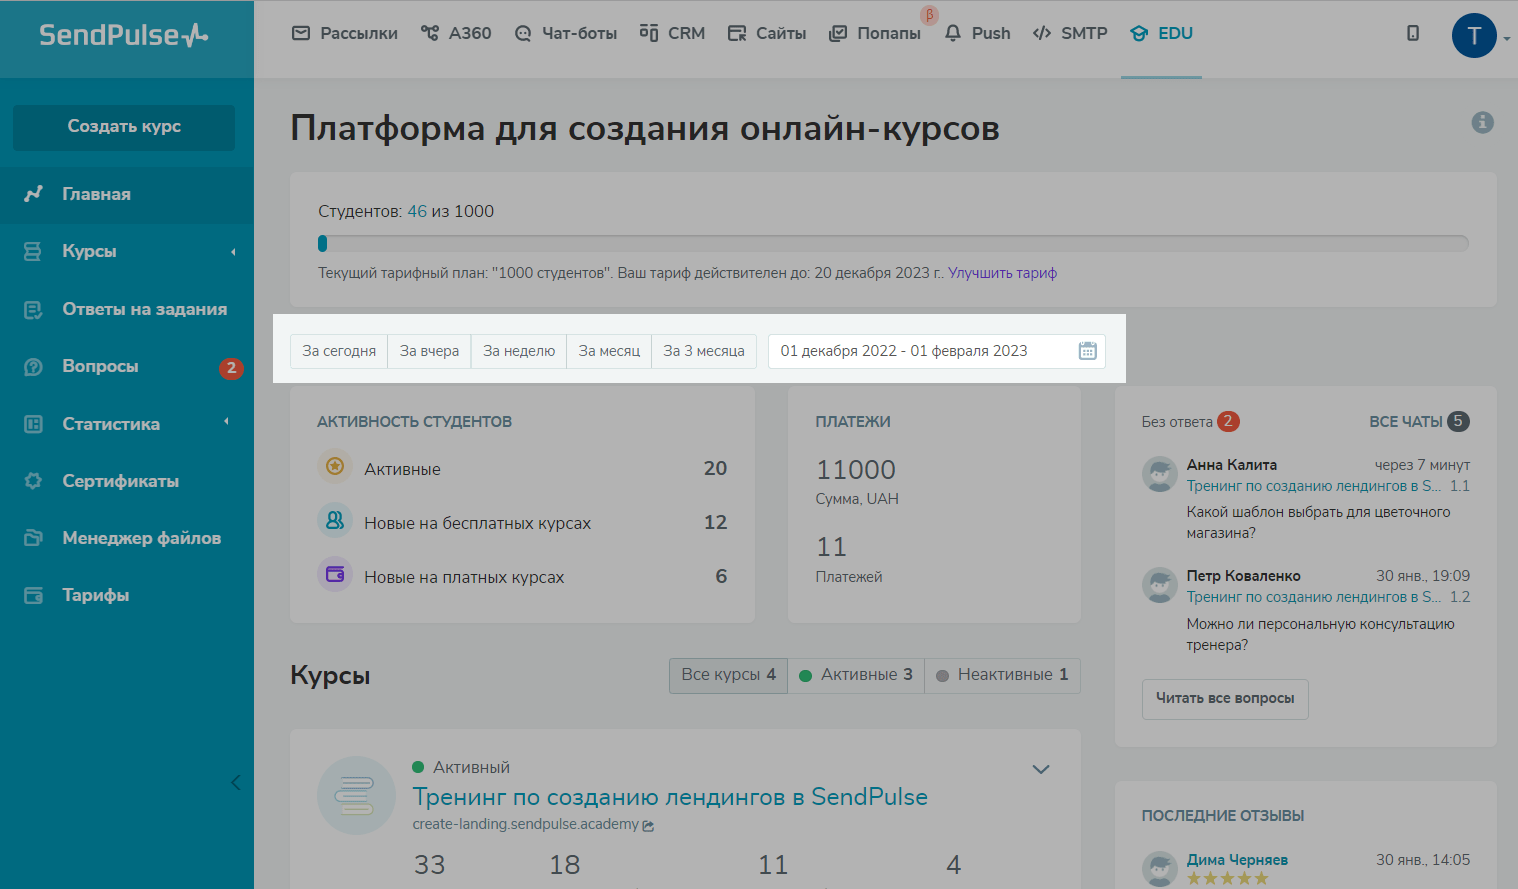
Task: Open the calendar icon date picker
Action: (x=1088, y=351)
